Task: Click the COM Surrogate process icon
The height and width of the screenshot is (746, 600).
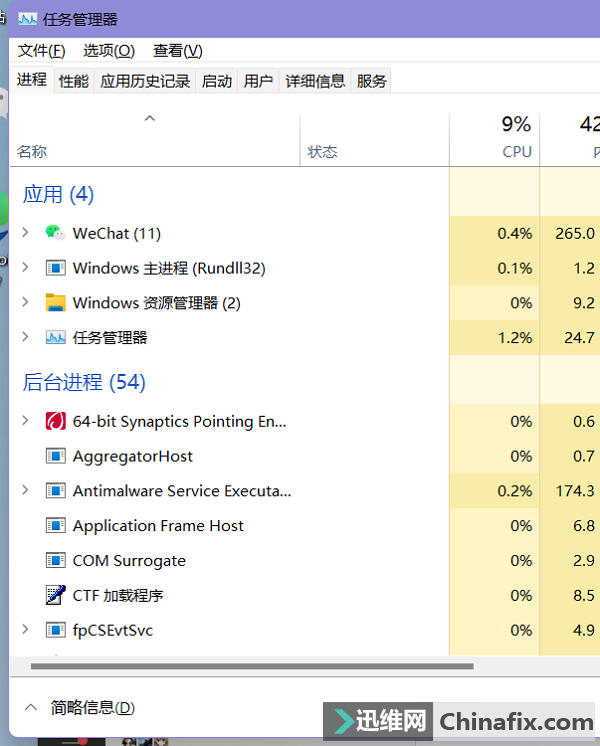Action: tap(55, 560)
